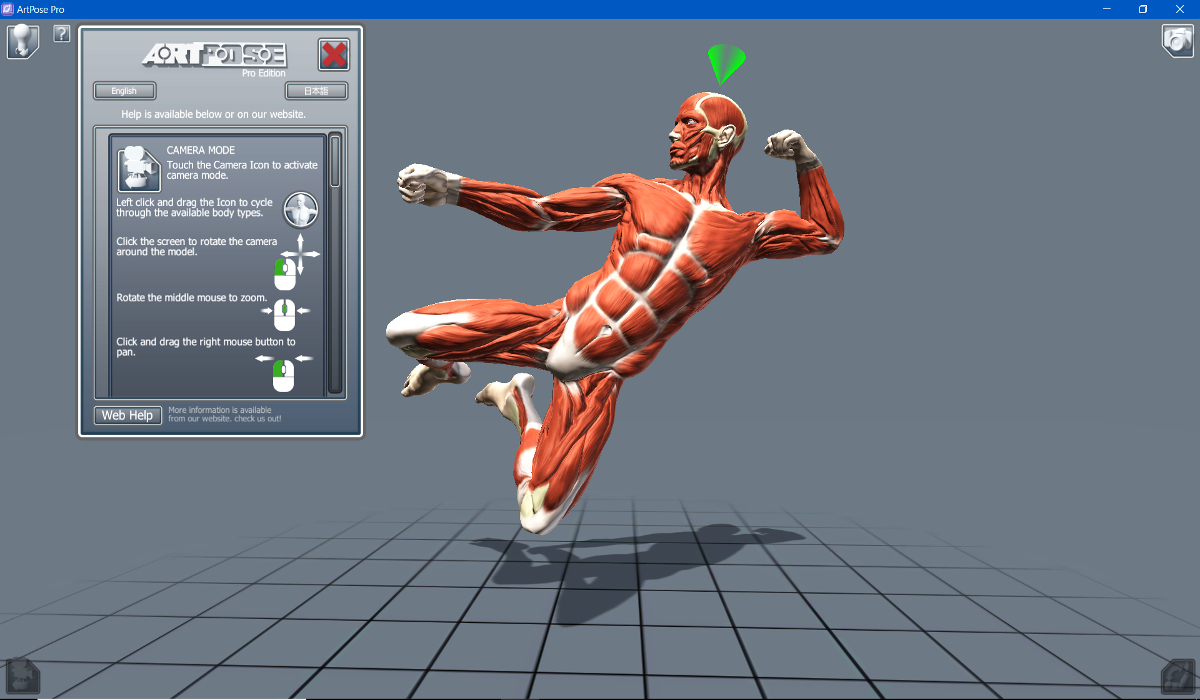Image resolution: width=1200 pixels, height=700 pixels.
Task: Switch the language to 日本語
Action: 316,90
